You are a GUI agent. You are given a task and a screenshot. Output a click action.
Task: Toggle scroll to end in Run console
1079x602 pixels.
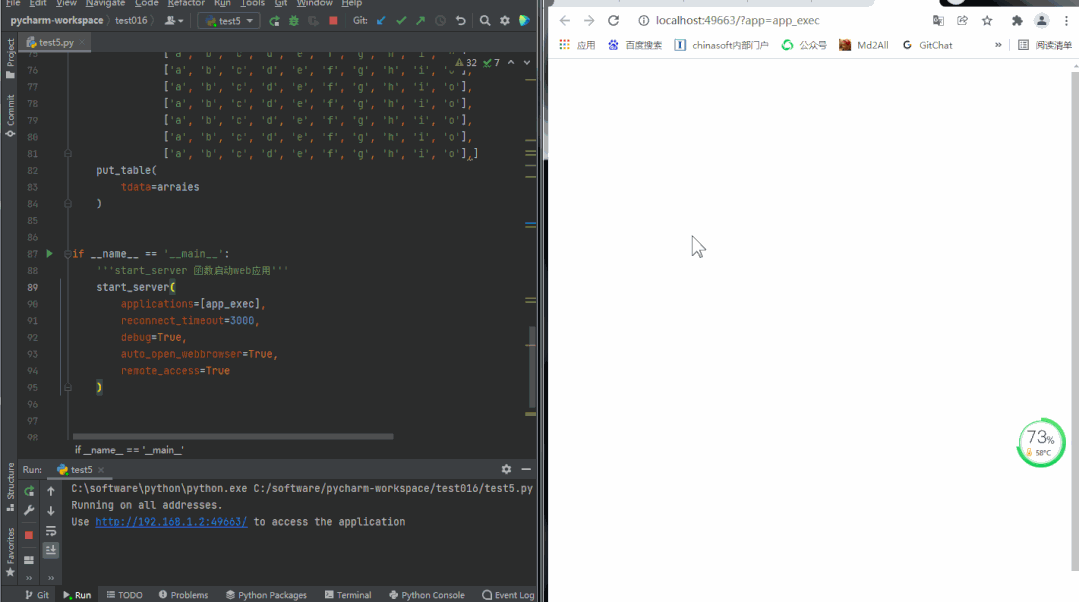pyautogui.click(x=51, y=550)
